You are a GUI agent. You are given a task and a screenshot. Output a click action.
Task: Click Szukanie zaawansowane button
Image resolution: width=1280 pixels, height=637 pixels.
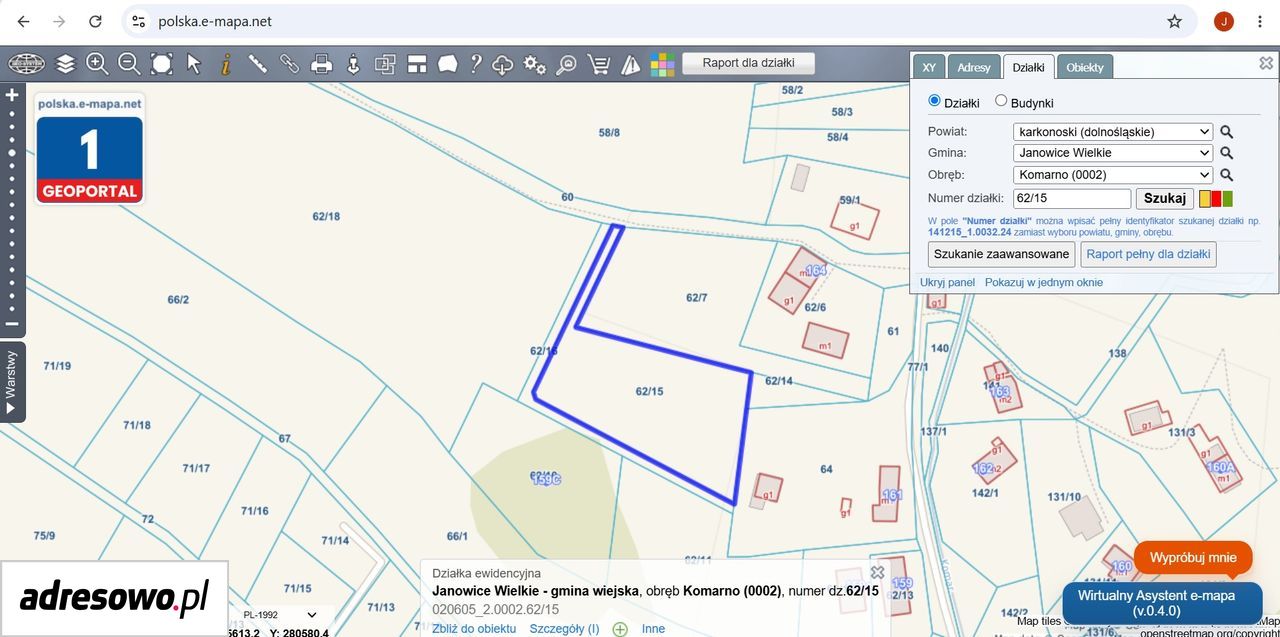1001,254
